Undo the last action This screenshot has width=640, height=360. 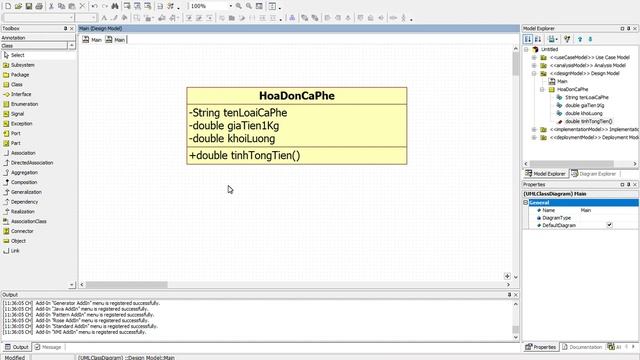tap(94, 6)
